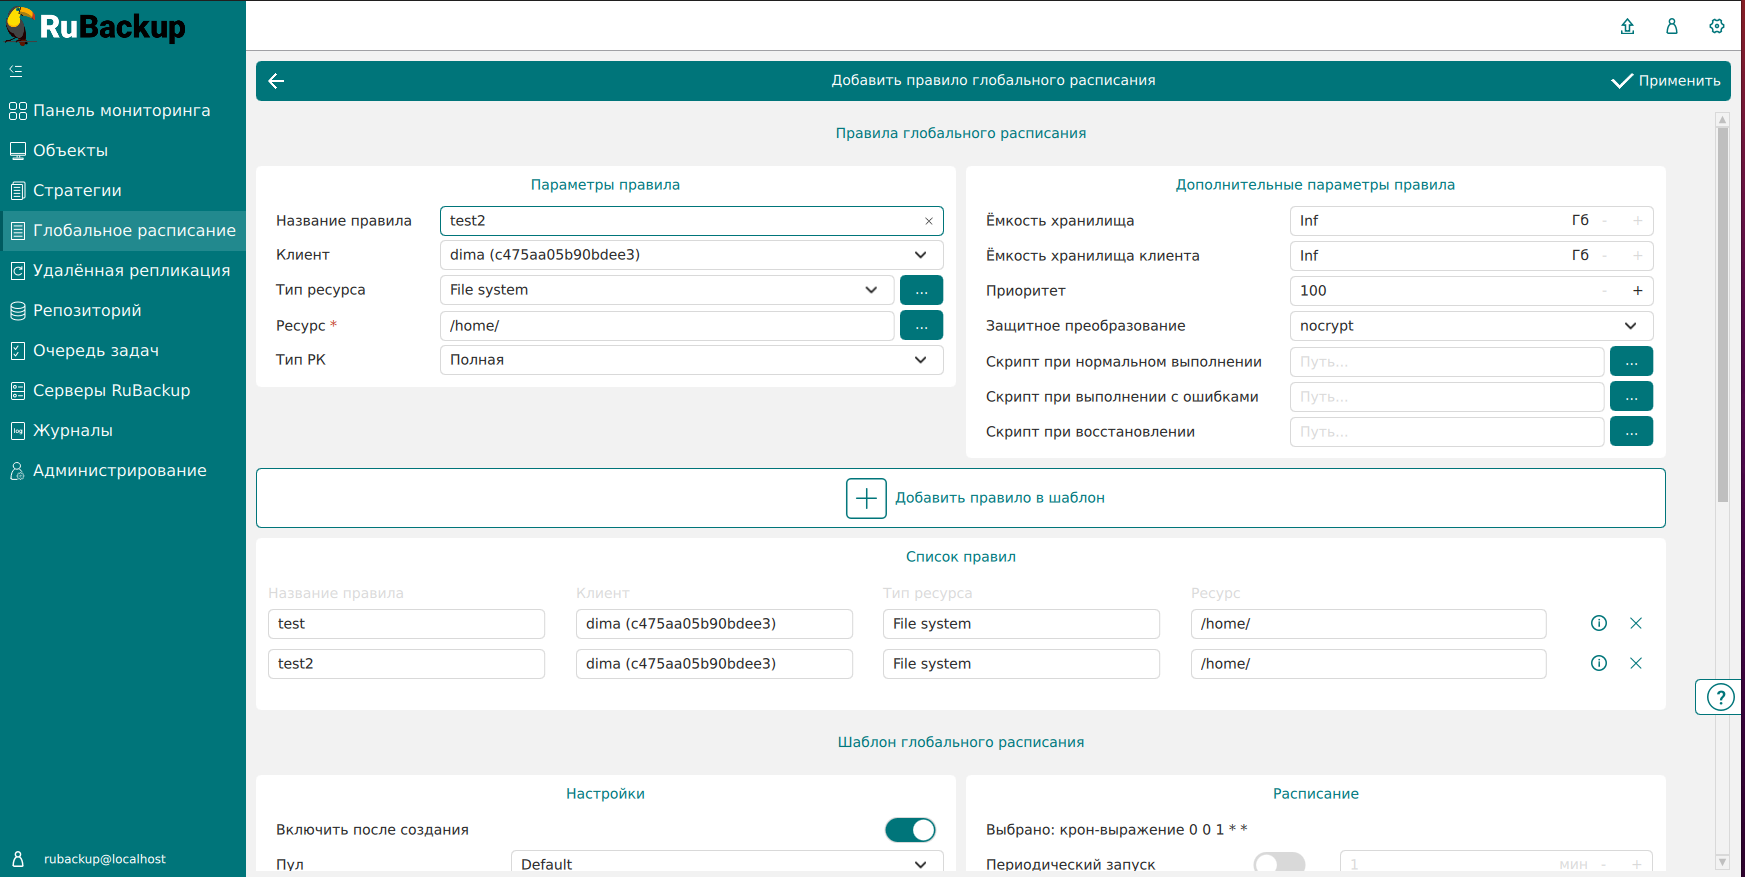
Task: Expand the Пул Default dropdown
Action: [921, 864]
